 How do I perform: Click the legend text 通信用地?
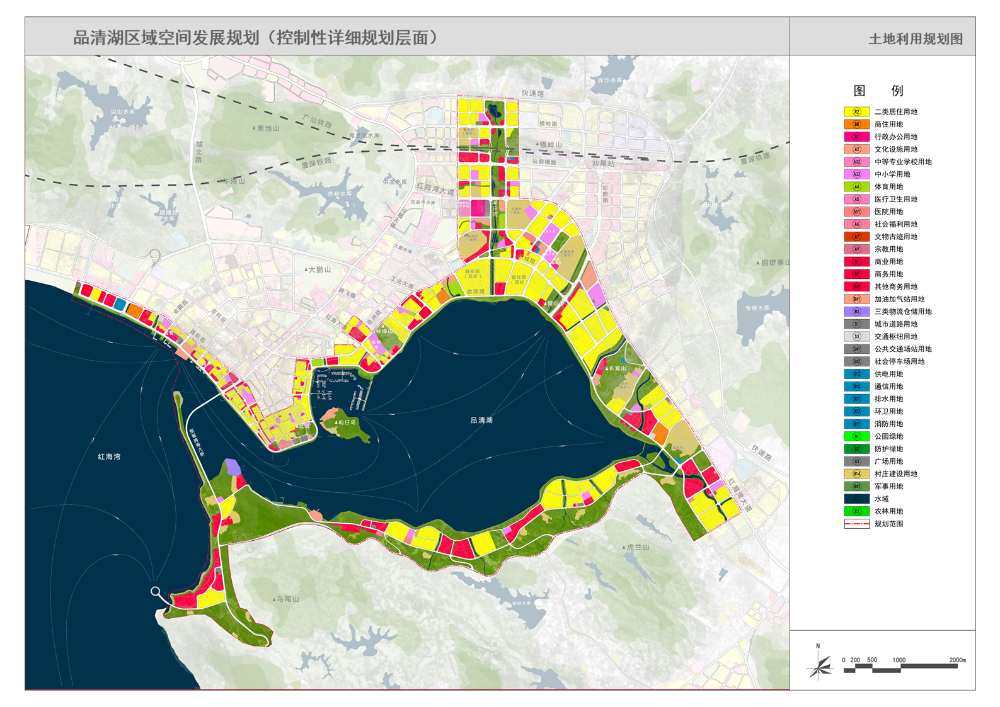pyautogui.click(x=889, y=386)
